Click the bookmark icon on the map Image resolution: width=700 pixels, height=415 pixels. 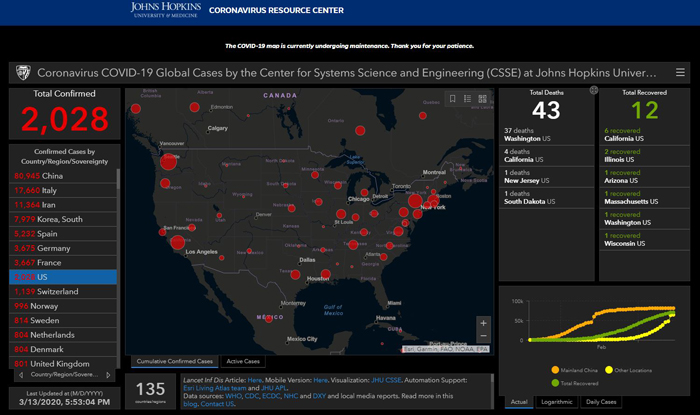click(x=452, y=99)
